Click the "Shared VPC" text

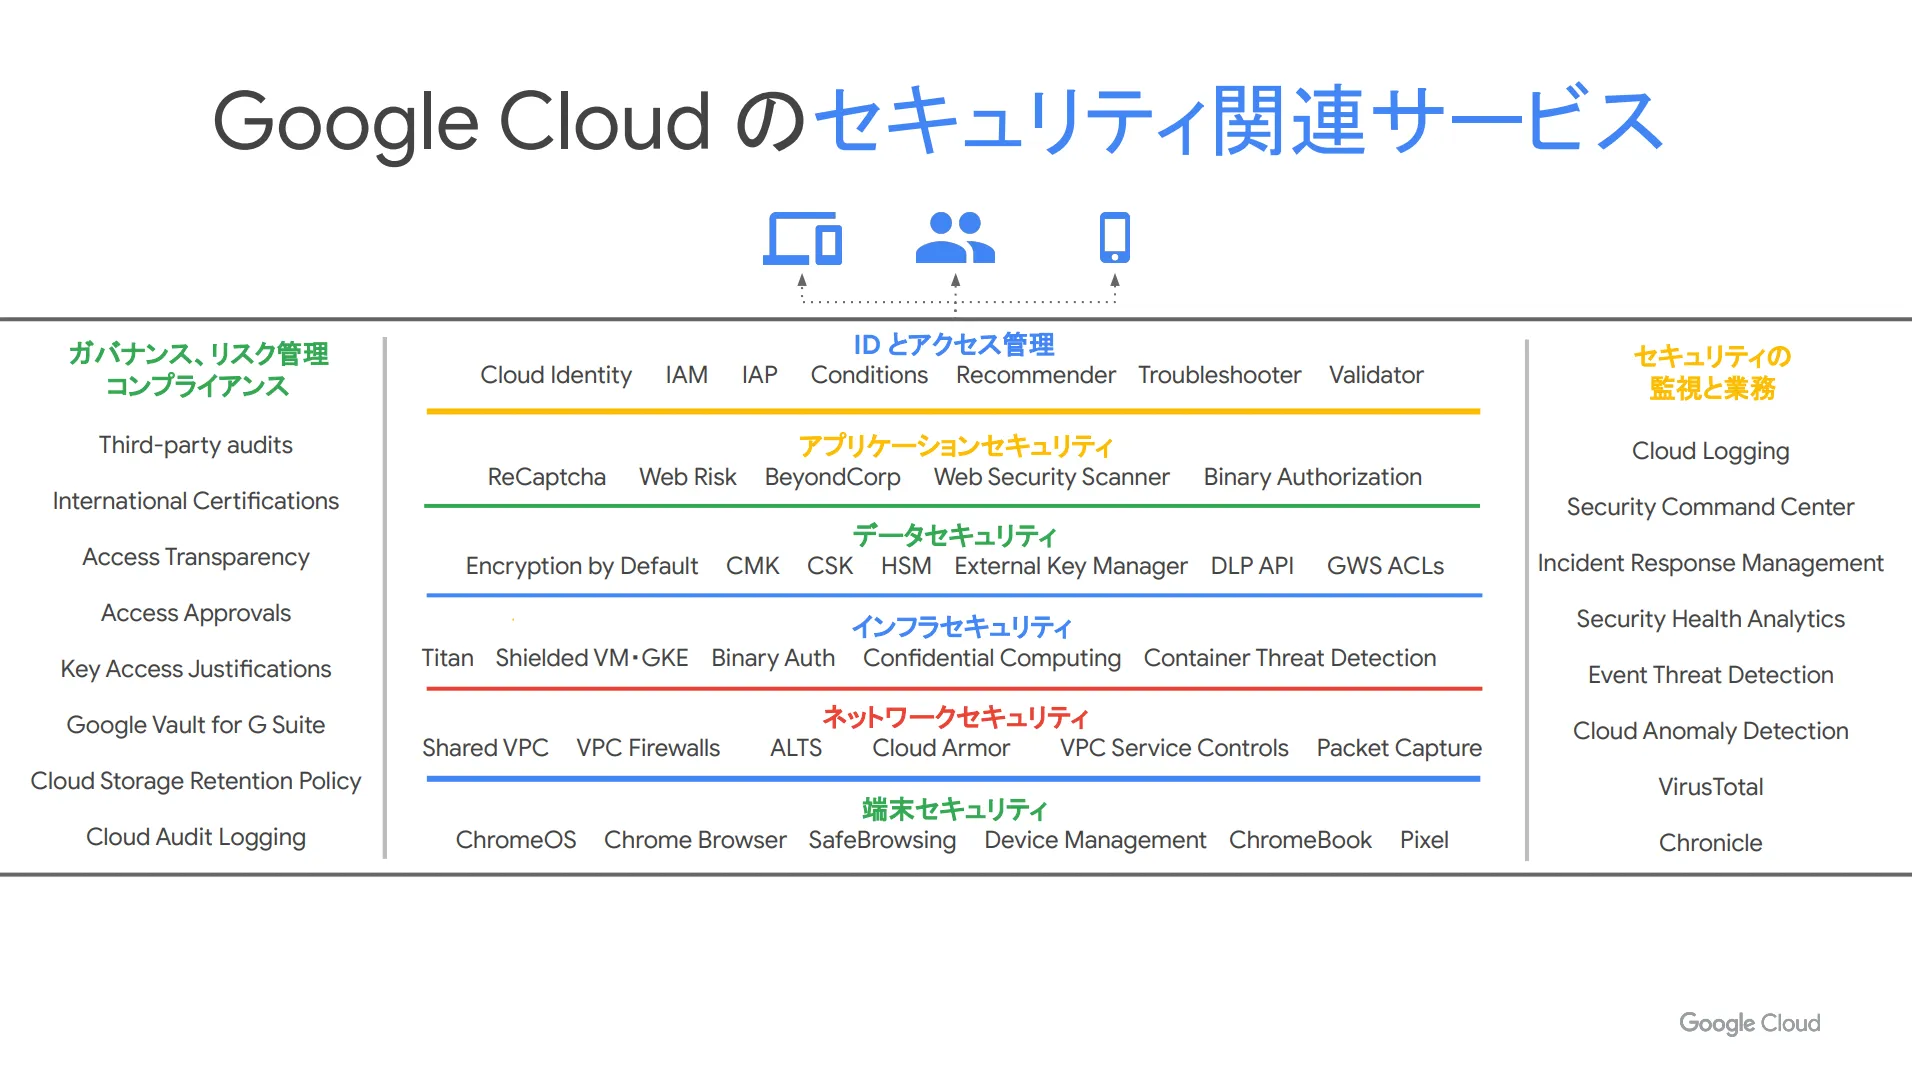[485, 748]
